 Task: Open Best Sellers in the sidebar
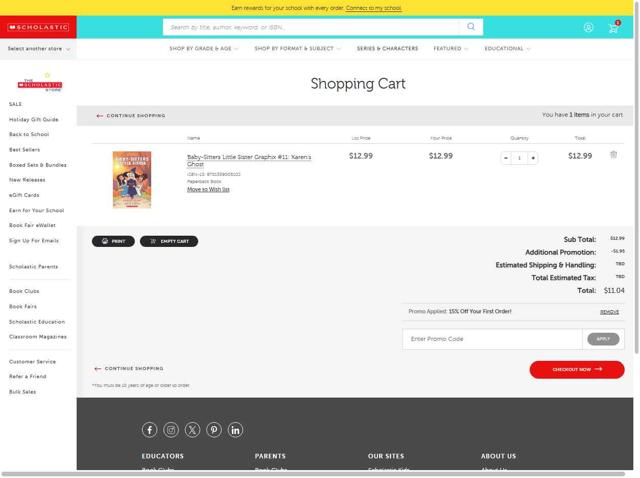point(24,150)
